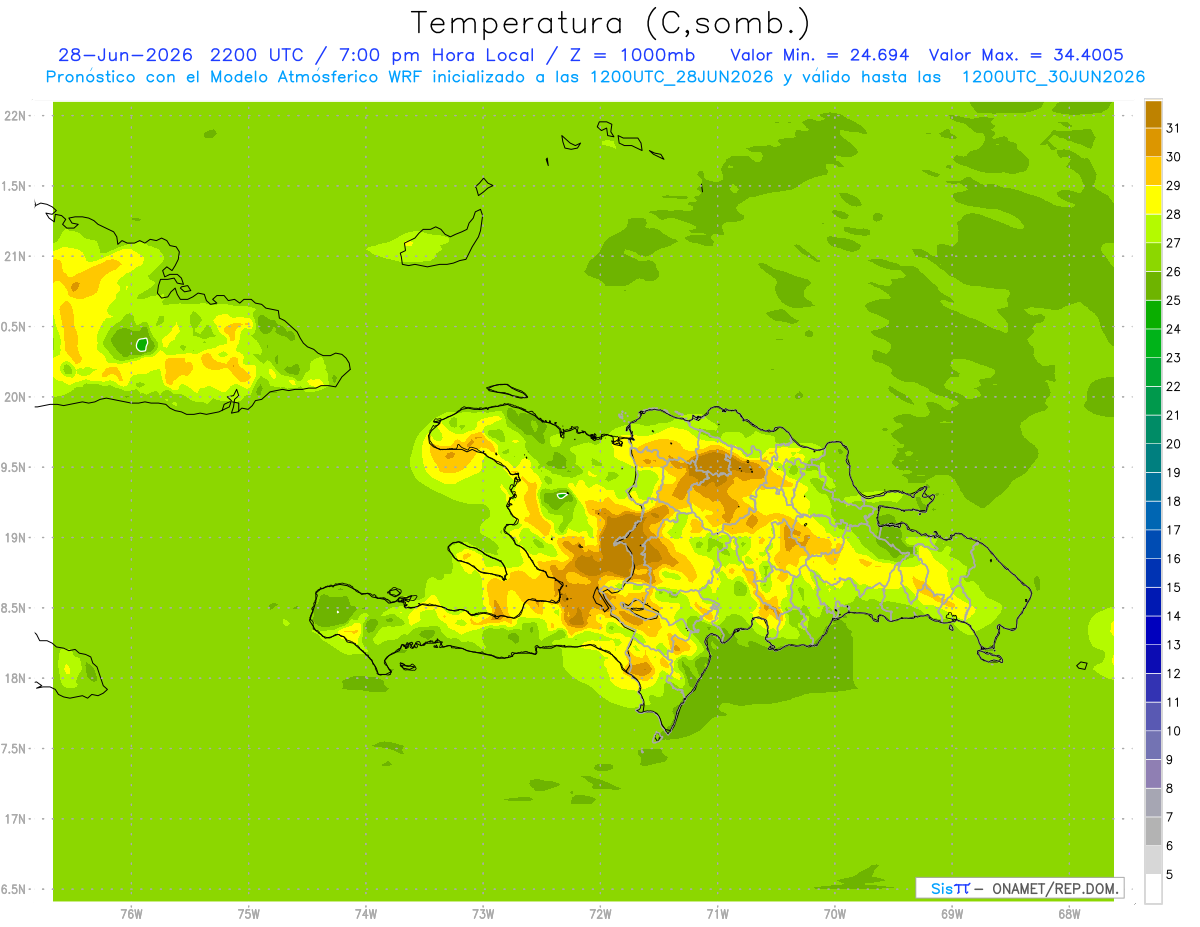Viewport: 1200px width, 927px height.
Task: Click legend value "20"
Action: [1173, 444]
